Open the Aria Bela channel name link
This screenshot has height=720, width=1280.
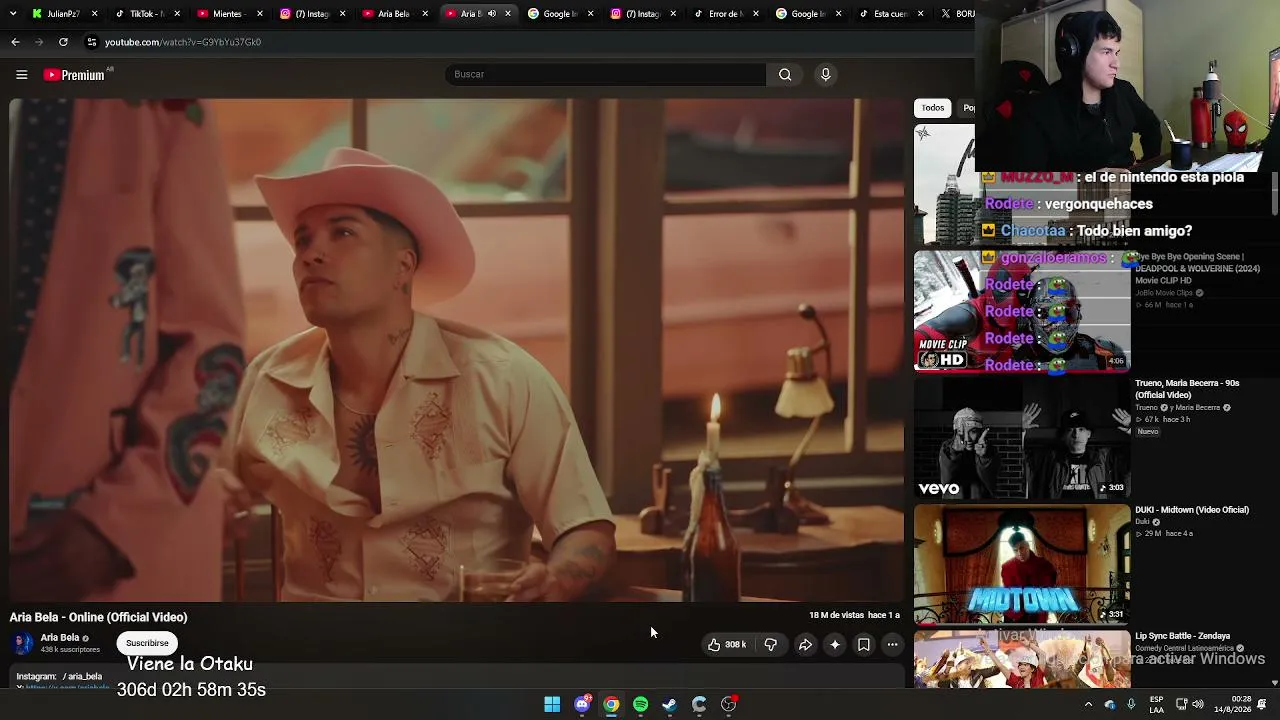tap(60, 638)
